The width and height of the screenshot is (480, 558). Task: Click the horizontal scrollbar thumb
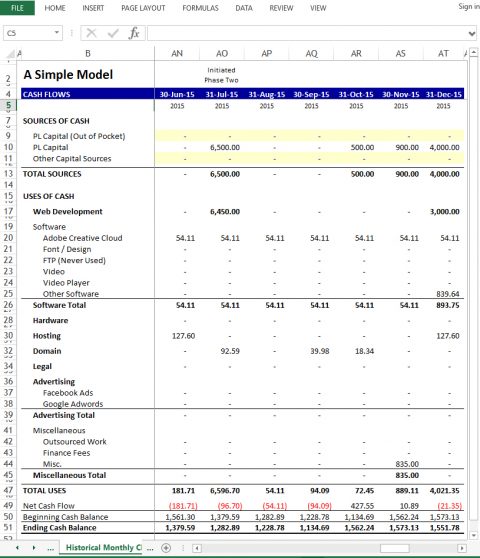[394, 548]
